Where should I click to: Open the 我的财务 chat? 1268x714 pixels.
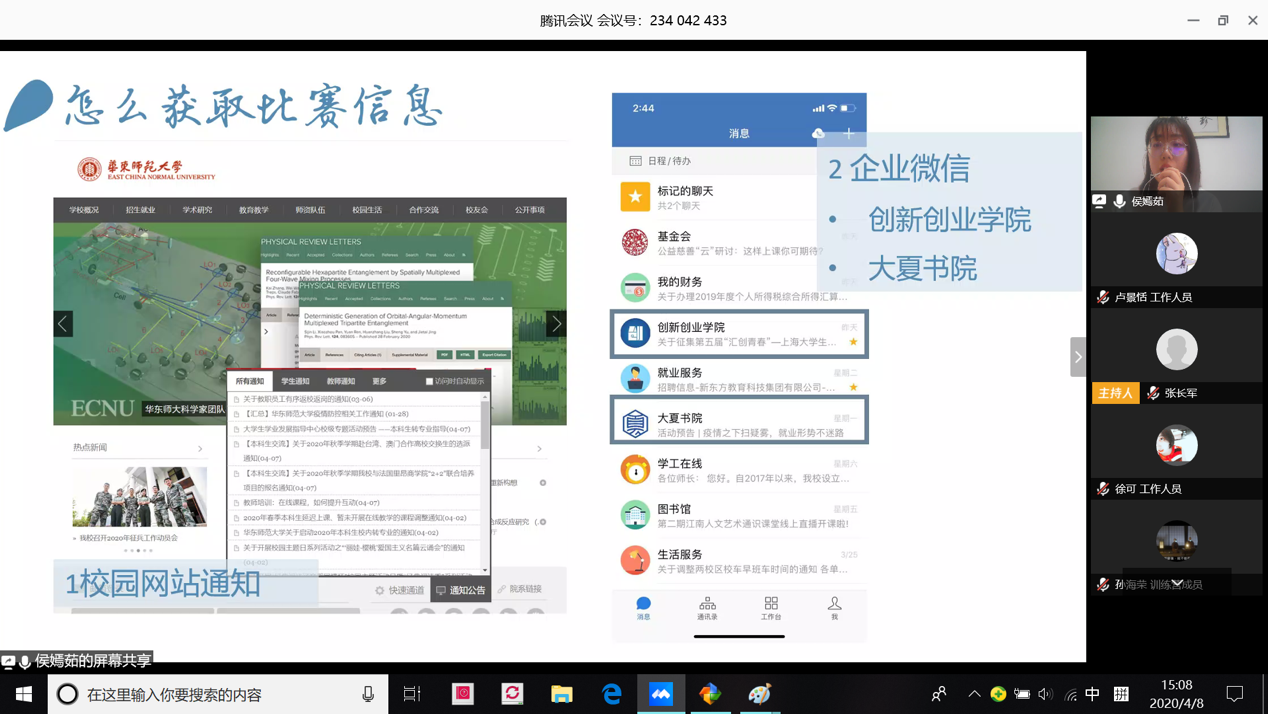point(739,288)
